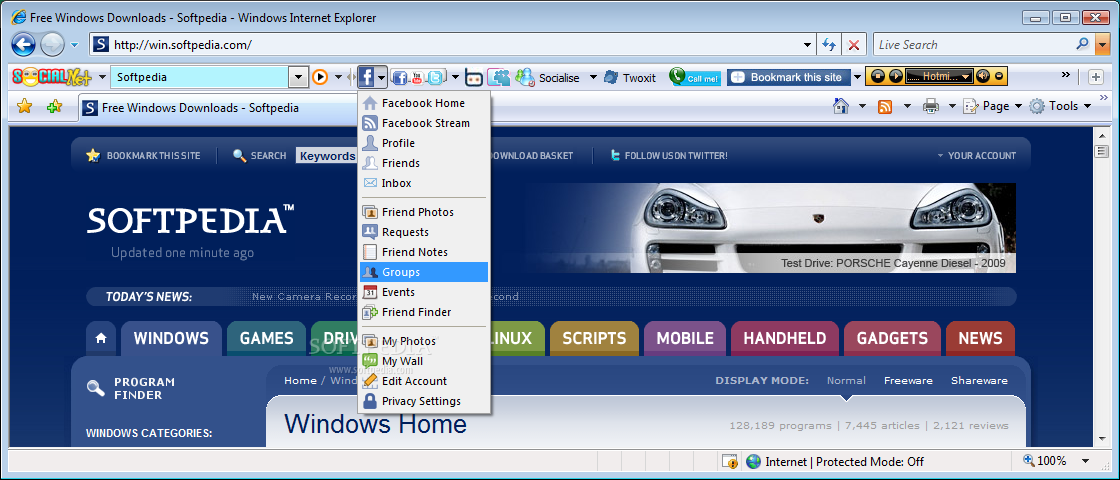Click the Program Finder magnifier icon
Image resolution: width=1120 pixels, height=480 pixels.
pos(96,388)
